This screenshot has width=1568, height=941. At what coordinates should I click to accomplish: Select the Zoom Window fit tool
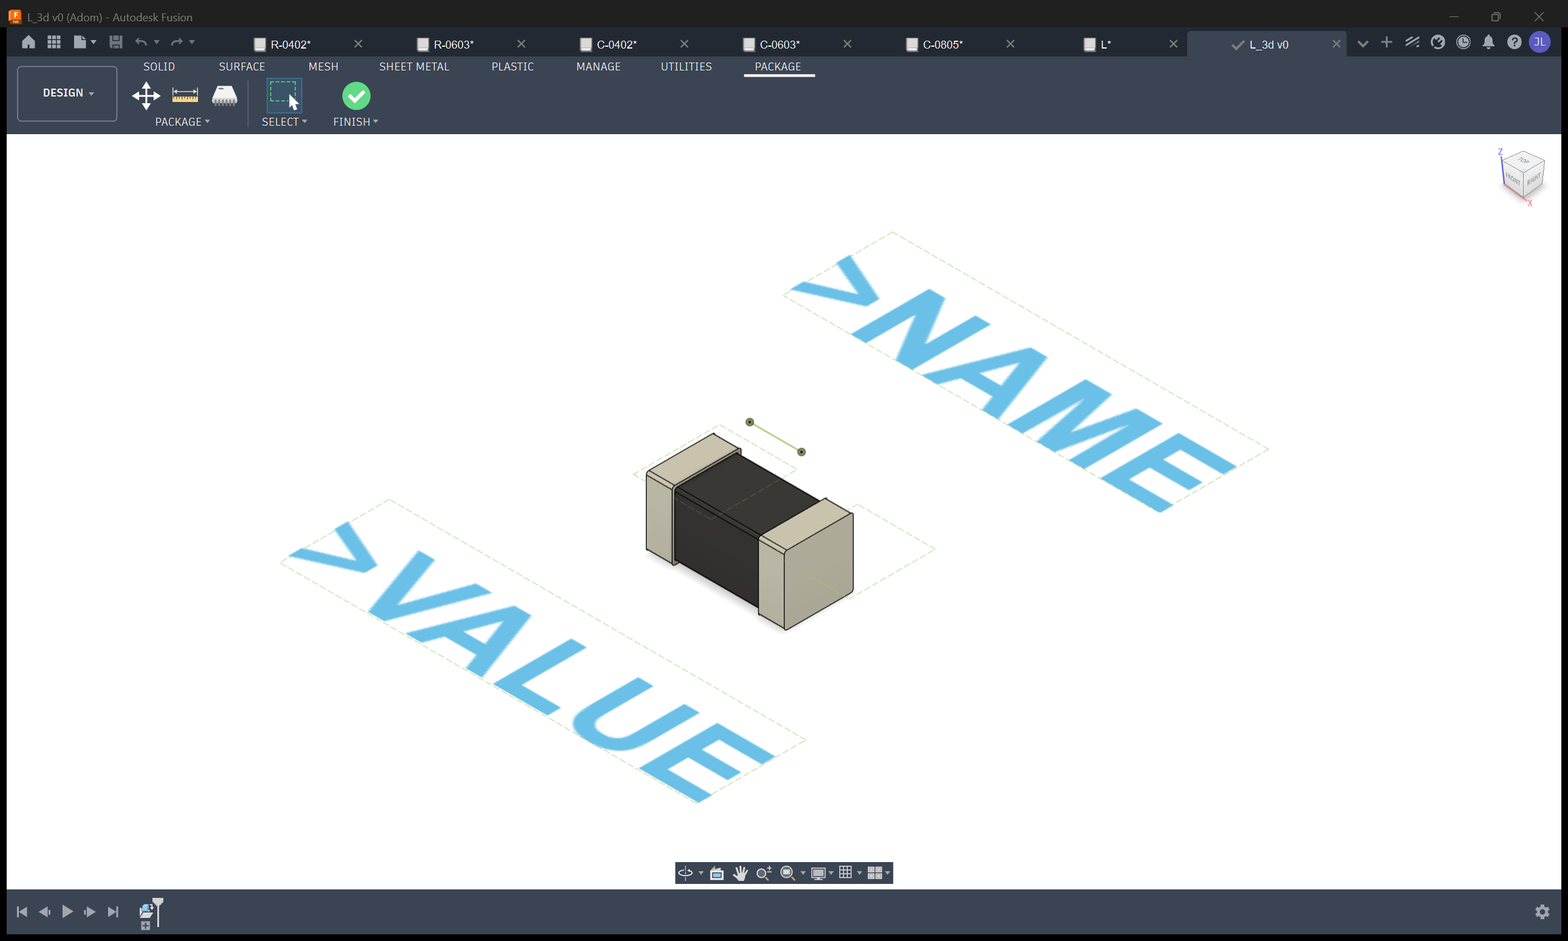coord(788,873)
